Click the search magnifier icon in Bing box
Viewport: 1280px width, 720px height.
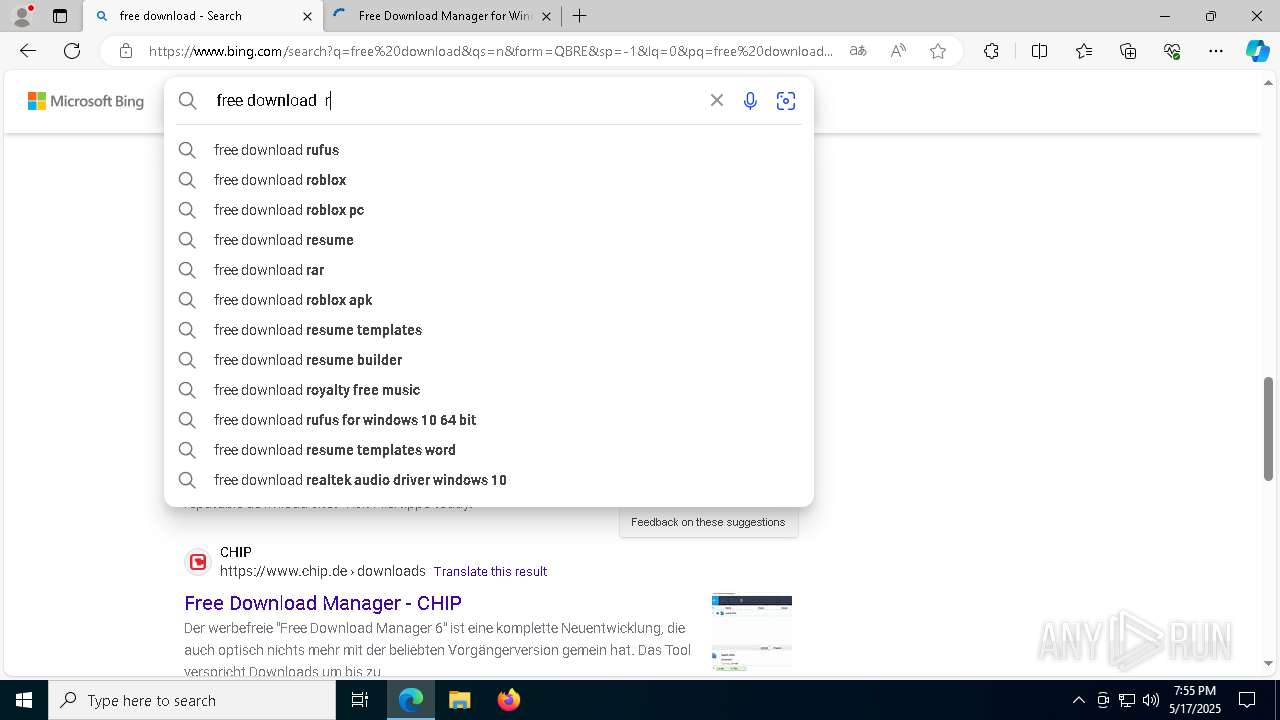click(188, 100)
